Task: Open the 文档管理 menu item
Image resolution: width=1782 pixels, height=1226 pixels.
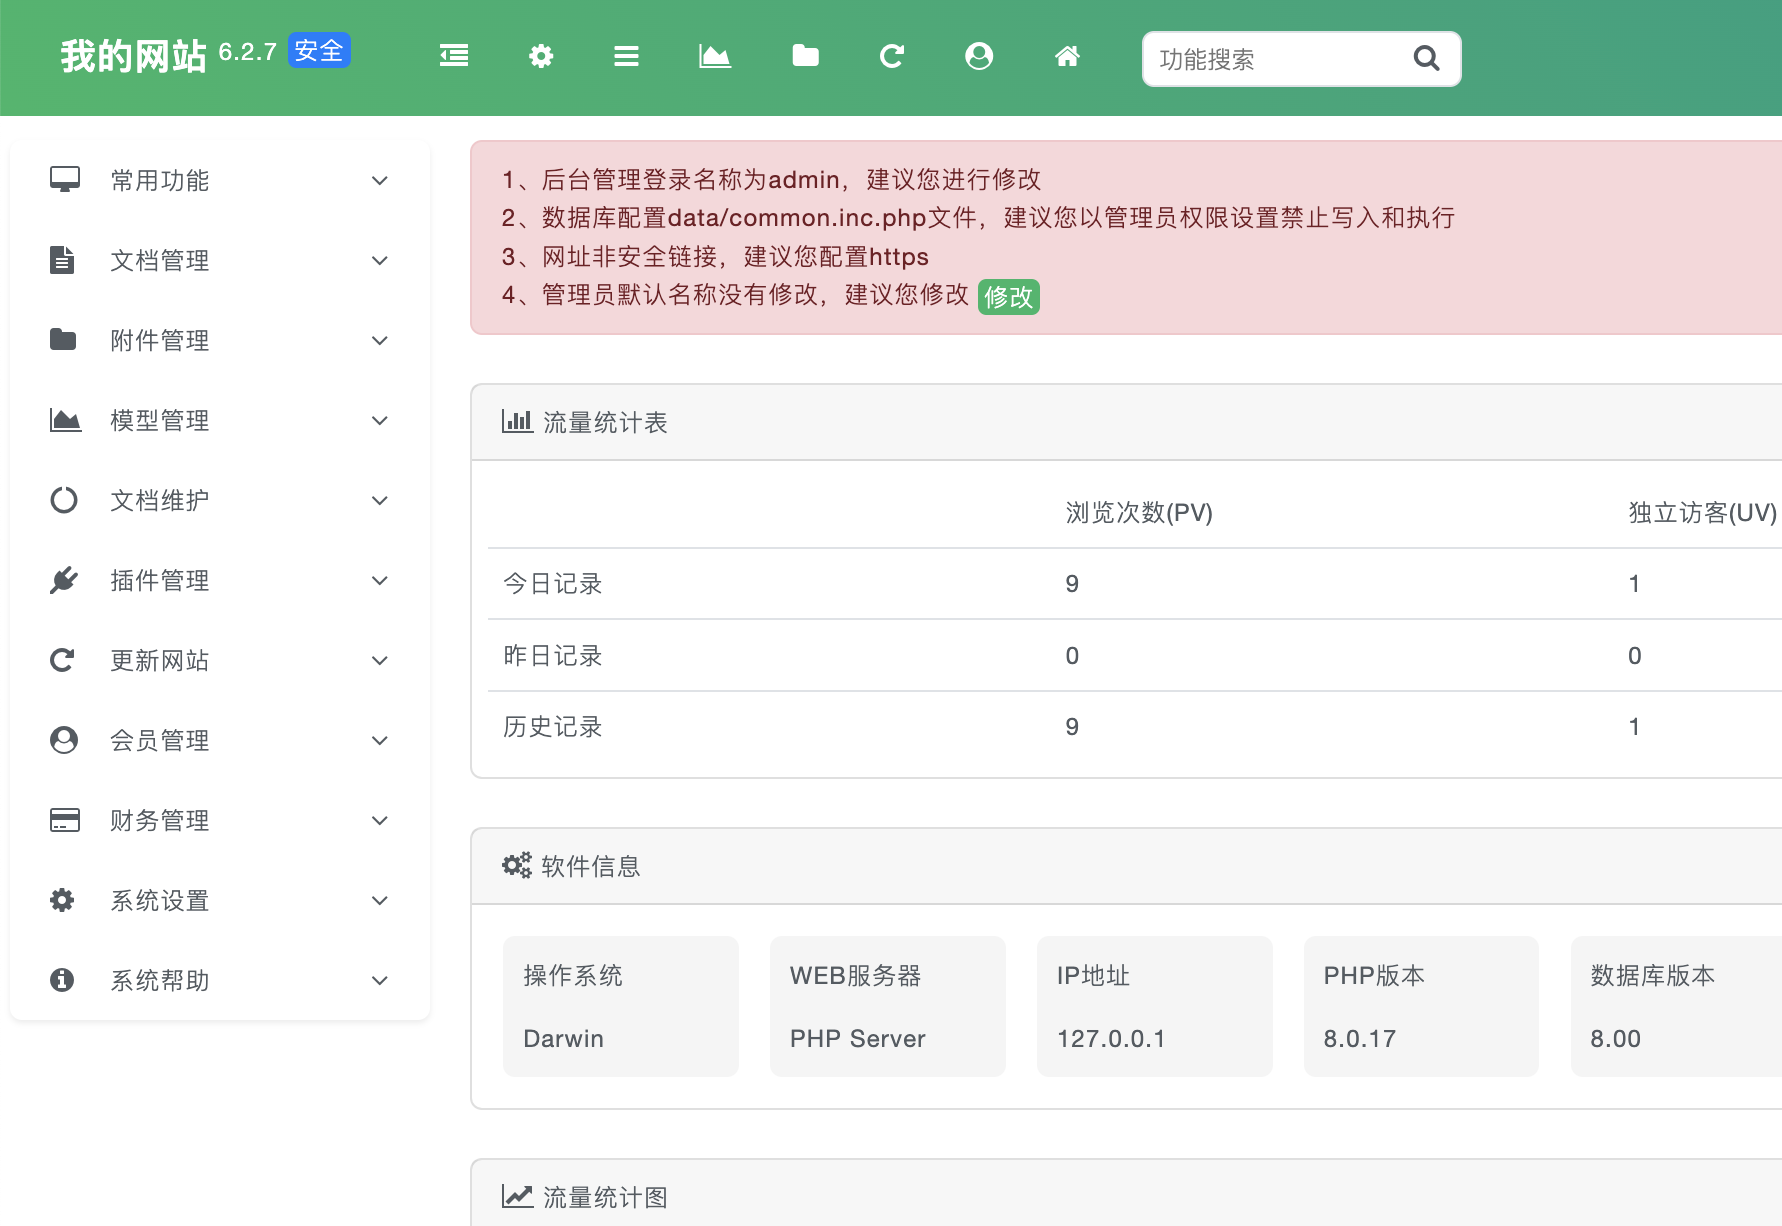Action: tap(220, 260)
